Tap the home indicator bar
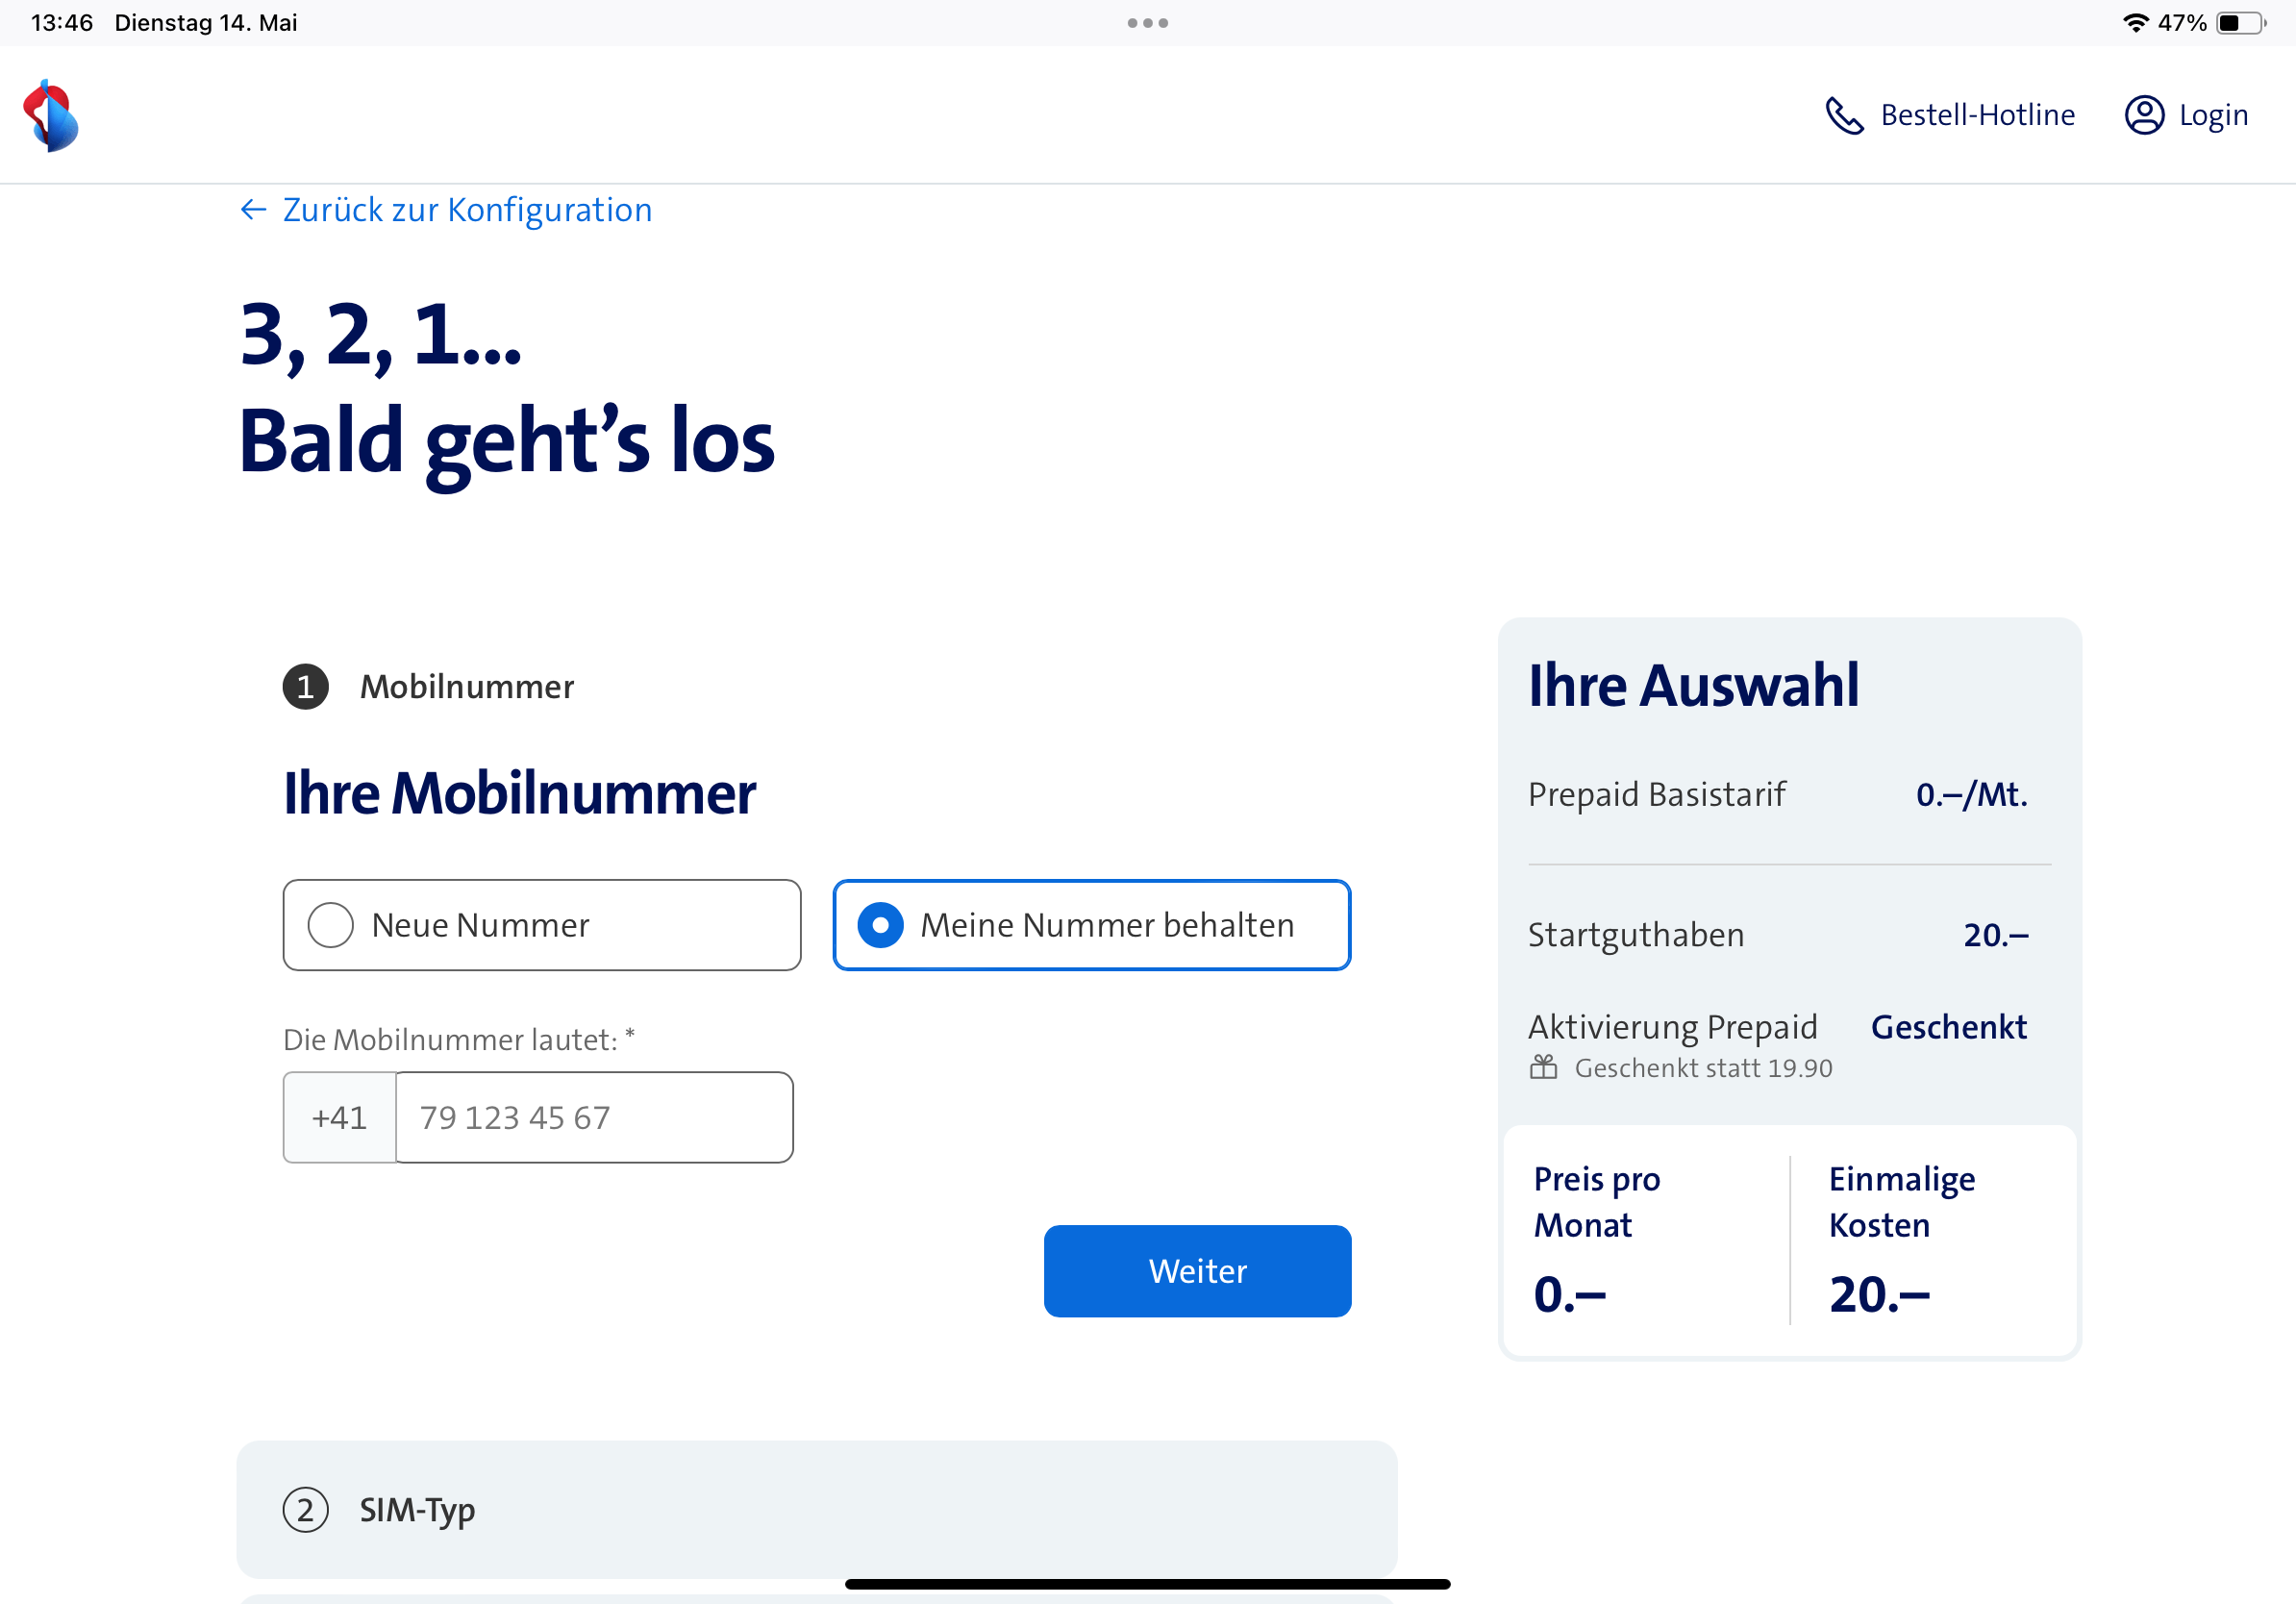The image size is (2296, 1604). [1147, 1584]
